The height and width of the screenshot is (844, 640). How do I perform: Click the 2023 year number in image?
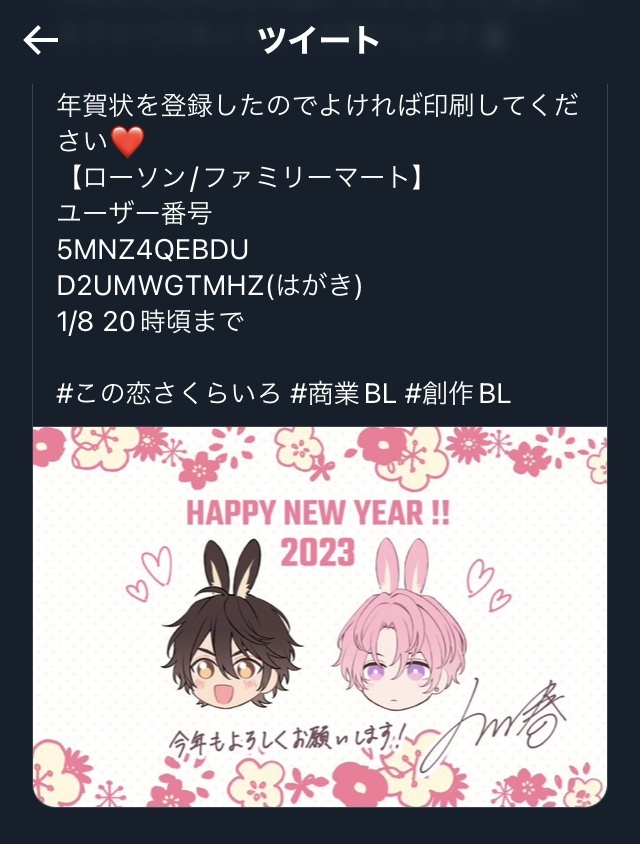tap(318, 552)
